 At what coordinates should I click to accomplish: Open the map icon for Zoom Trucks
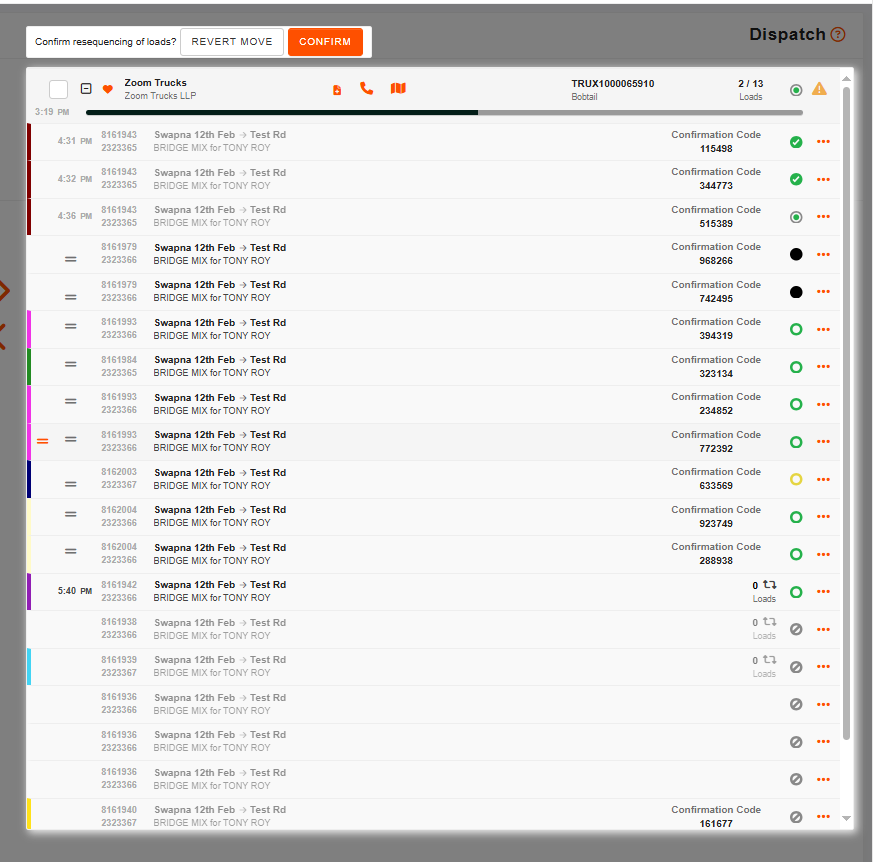[398, 89]
